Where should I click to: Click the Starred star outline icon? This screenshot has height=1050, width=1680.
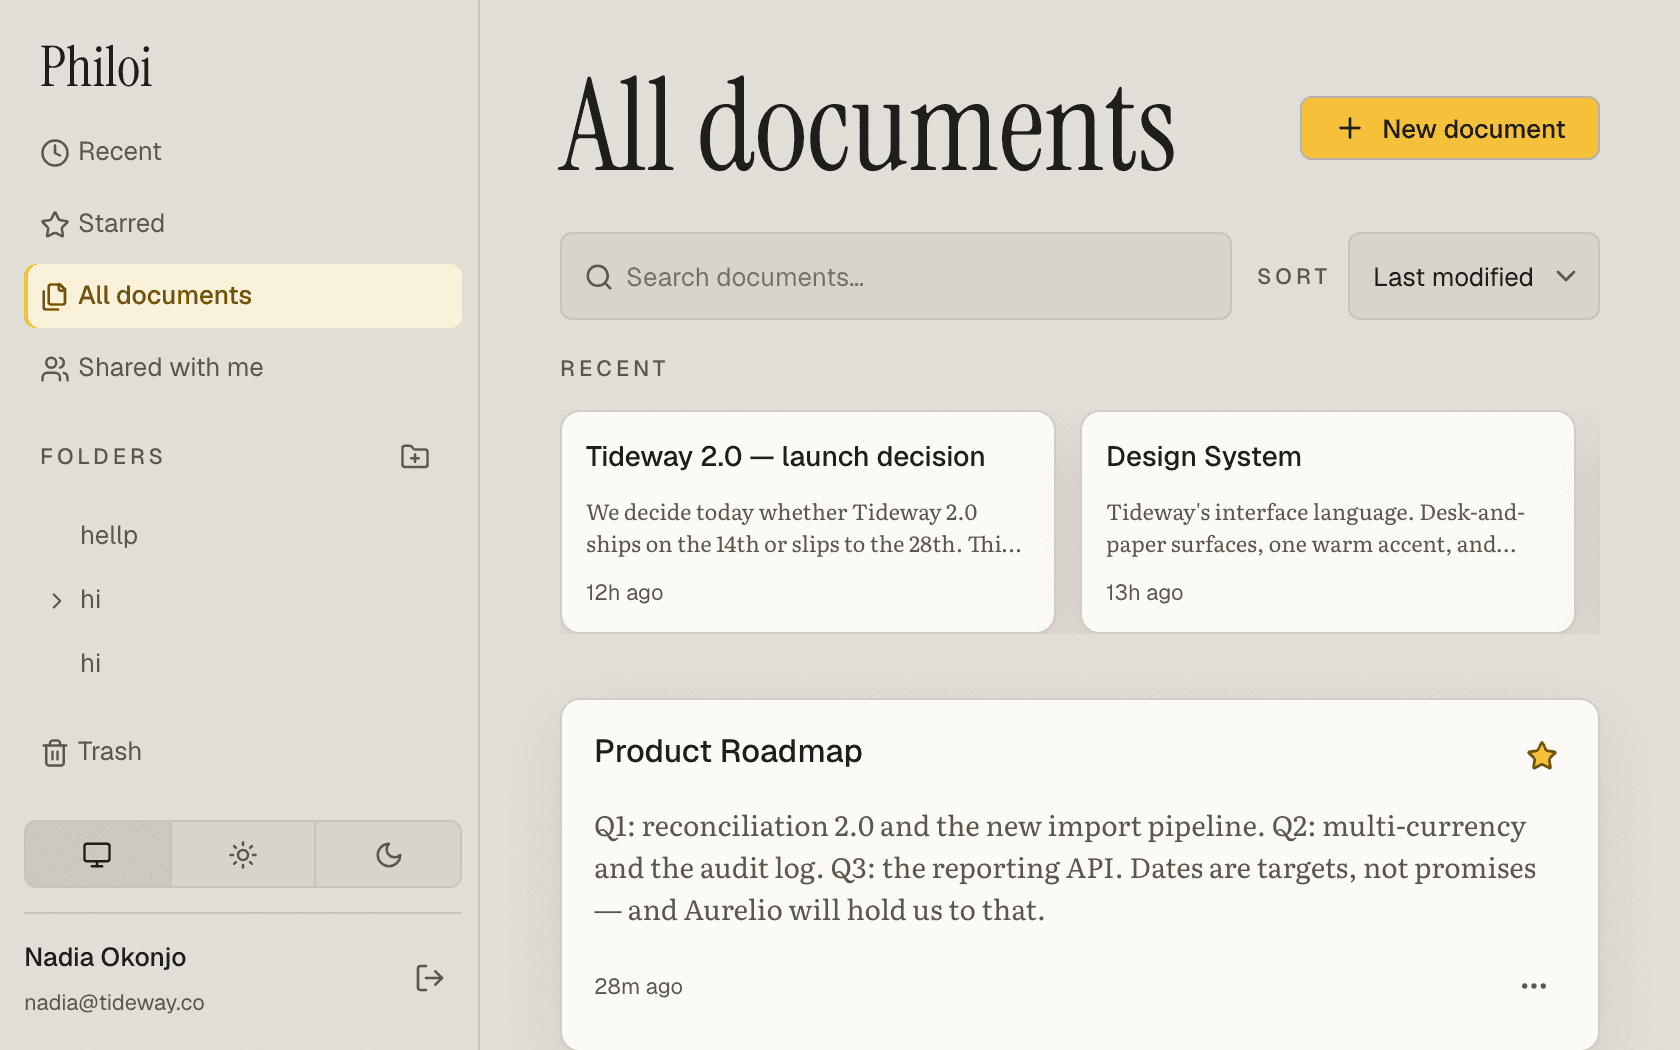coord(55,224)
